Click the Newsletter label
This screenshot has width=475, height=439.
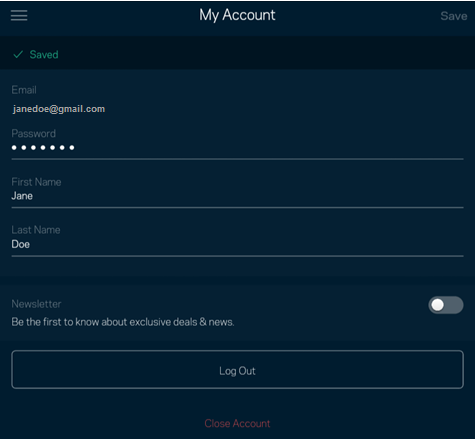36,304
